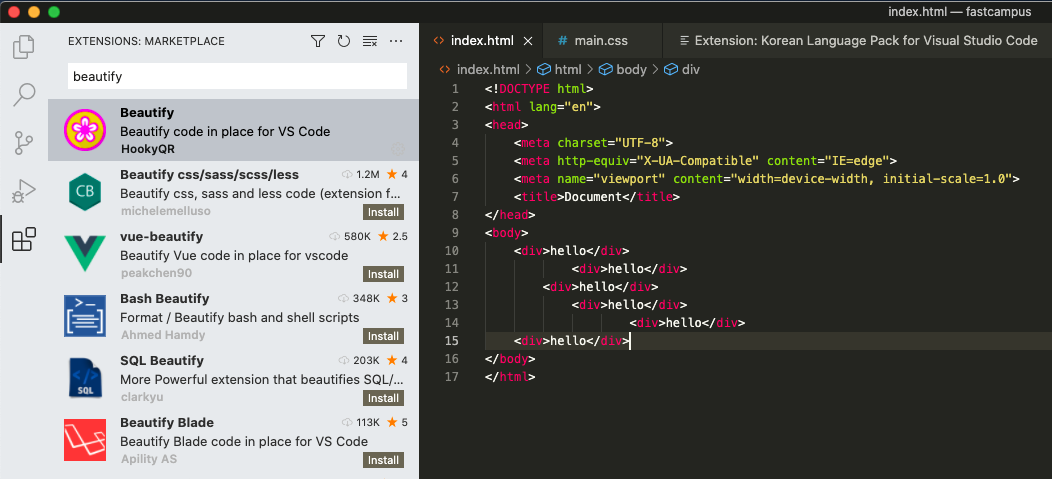Screen dimensions: 1052x479
Task: Click the Bash Beautify terminal icon
Action: [85, 315]
